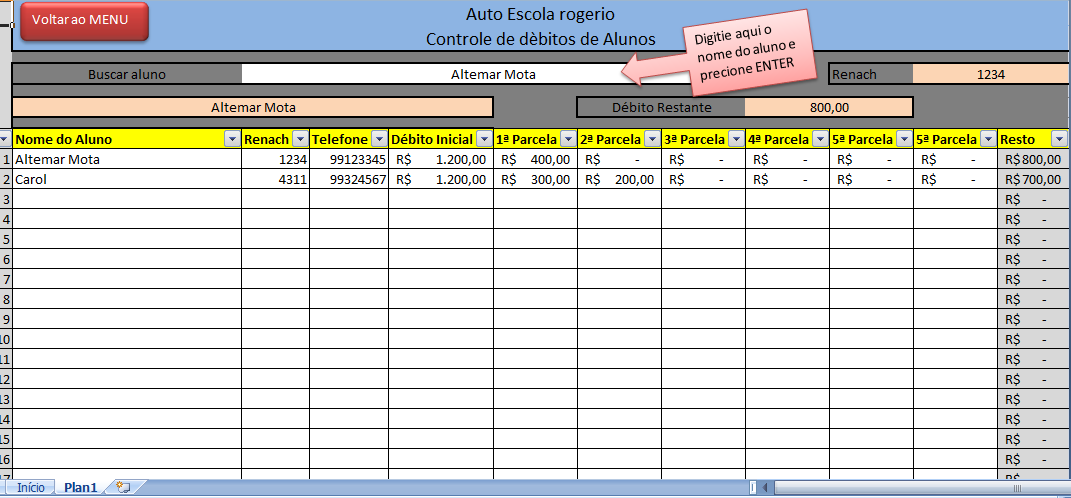Select 1ª Parcela cell R$ 400,00

pyautogui.click(x=536, y=160)
